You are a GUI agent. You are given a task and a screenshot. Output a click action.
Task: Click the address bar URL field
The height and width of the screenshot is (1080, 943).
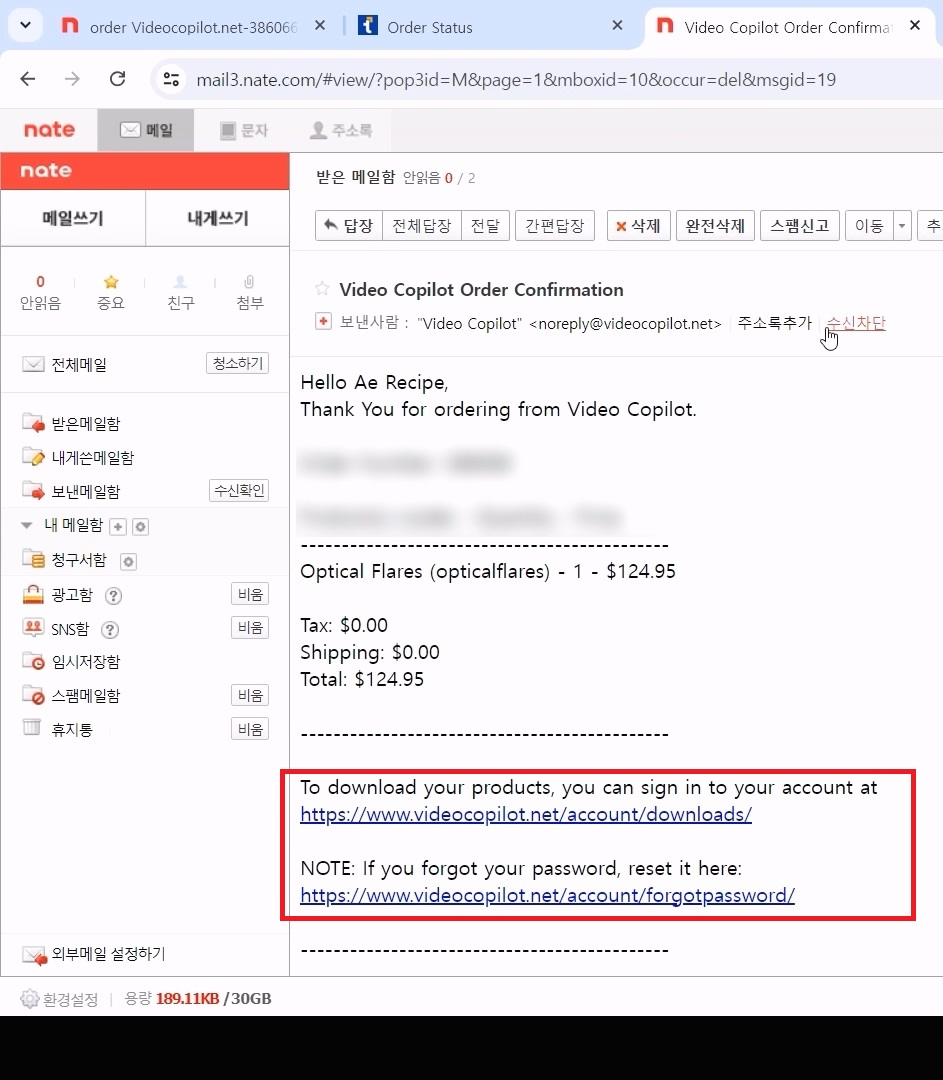click(516, 80)
